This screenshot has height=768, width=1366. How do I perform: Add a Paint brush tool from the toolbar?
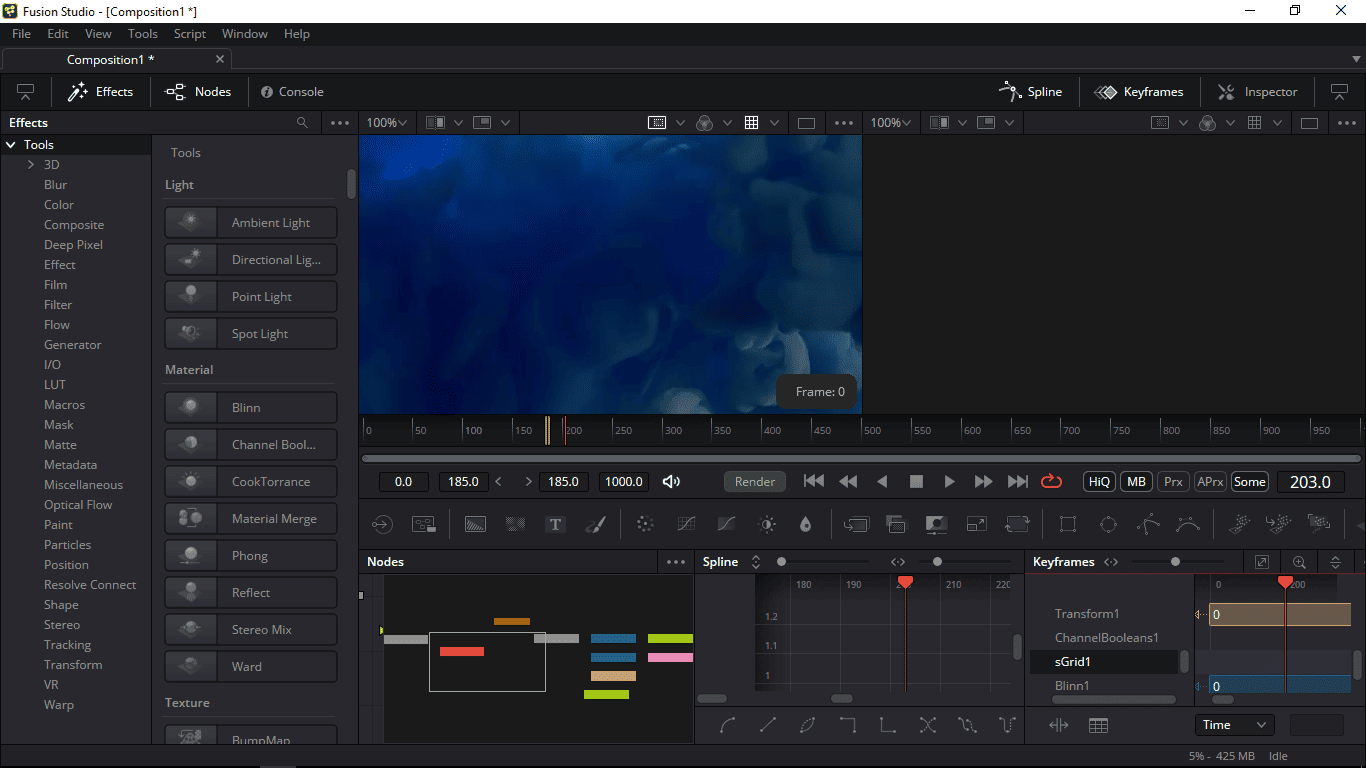(x=595, y=524)
